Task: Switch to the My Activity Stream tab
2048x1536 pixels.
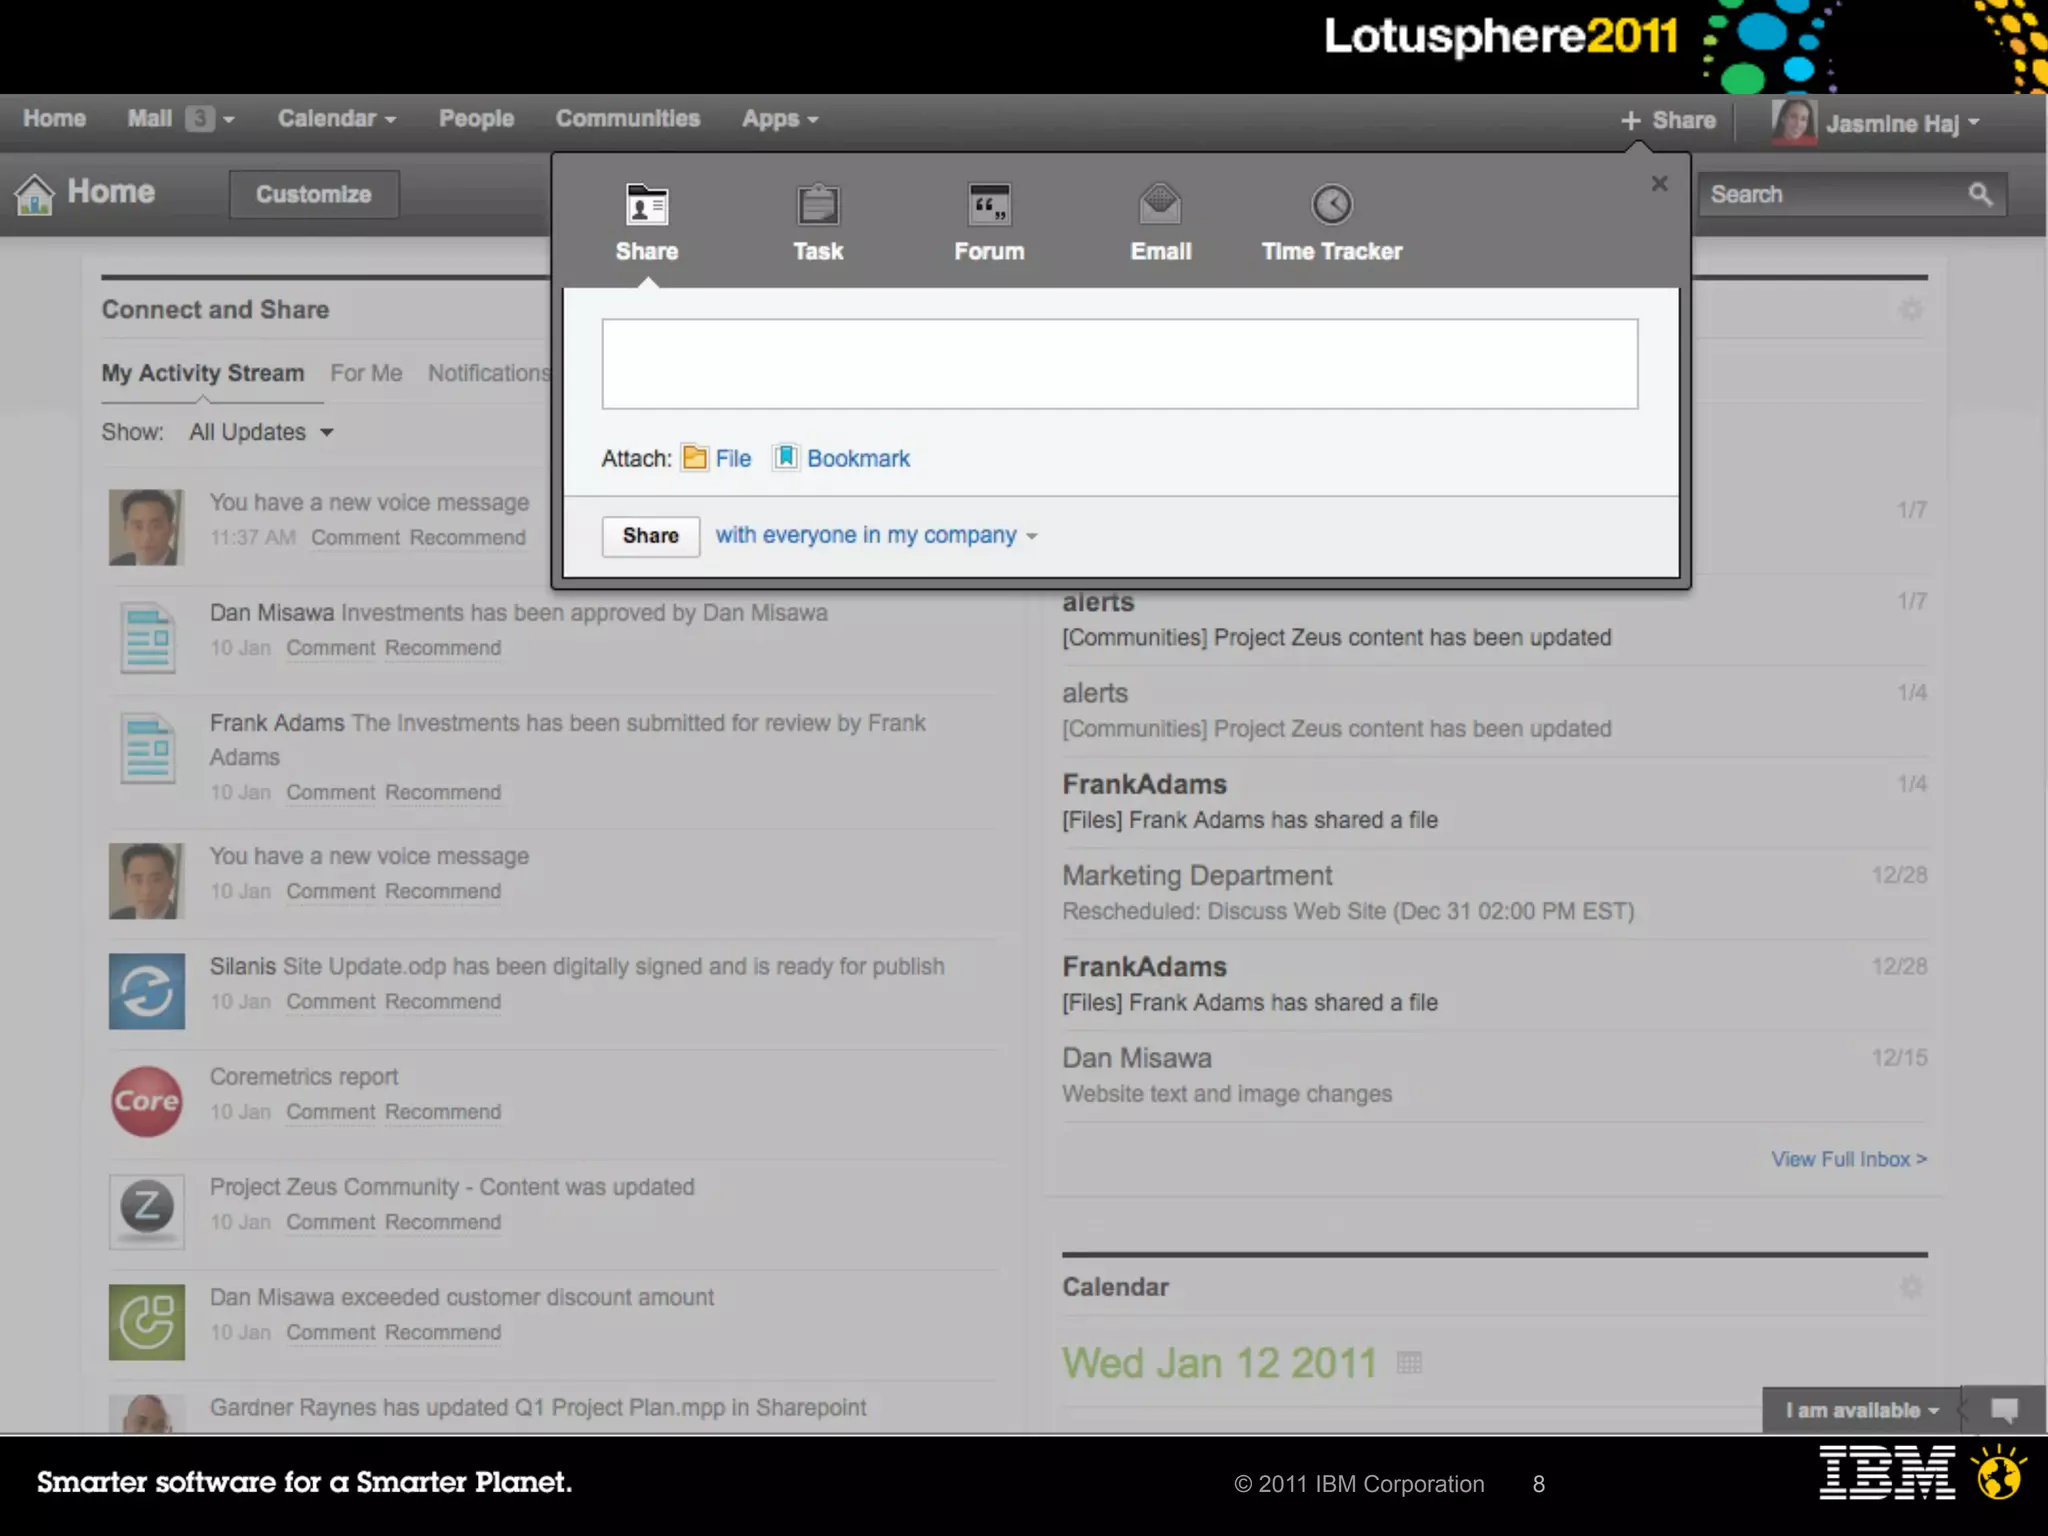Action: [203, 373]
